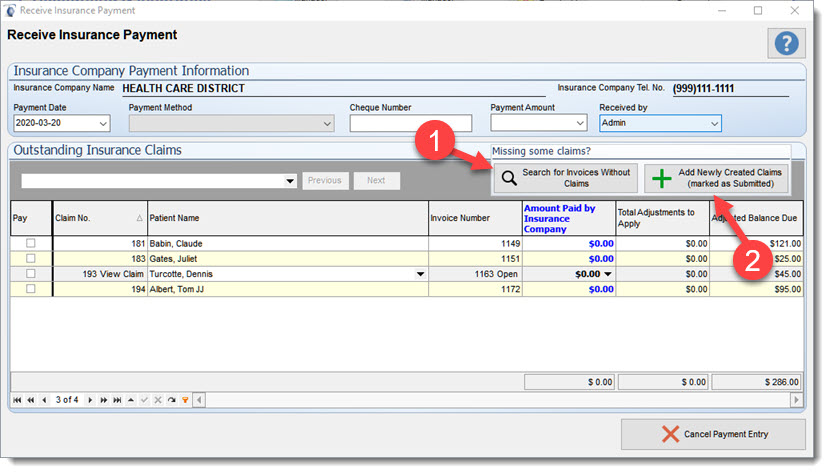Click claim number 181 cell
This screenshot has width=829, height=473.
point(100,244)
